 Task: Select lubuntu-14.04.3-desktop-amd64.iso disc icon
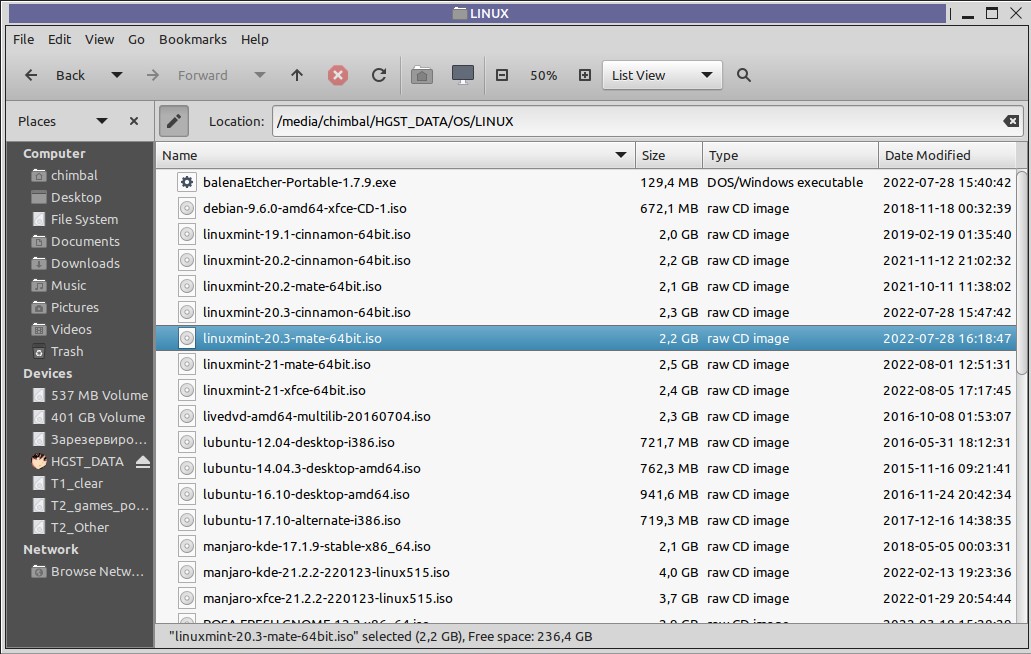(x=187, y=469)
